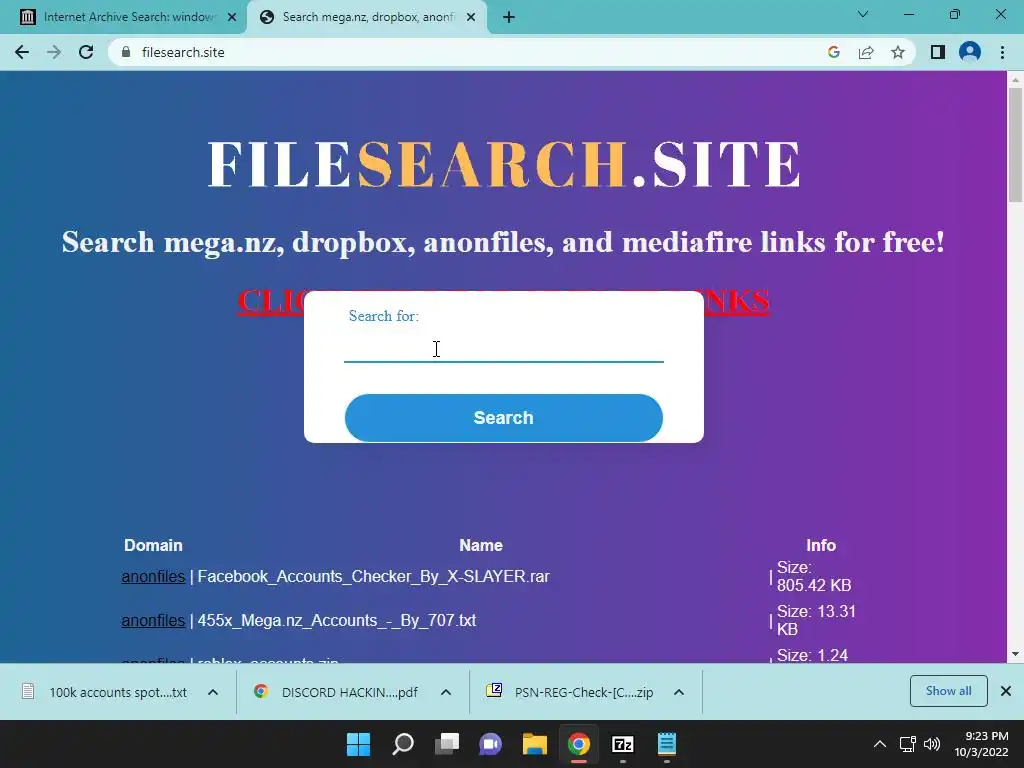Image resolution: width=1024 pixels, height=768 pixels.
Task: Select the Search mega.nz, dropbox tab
Action: point(368,17)
